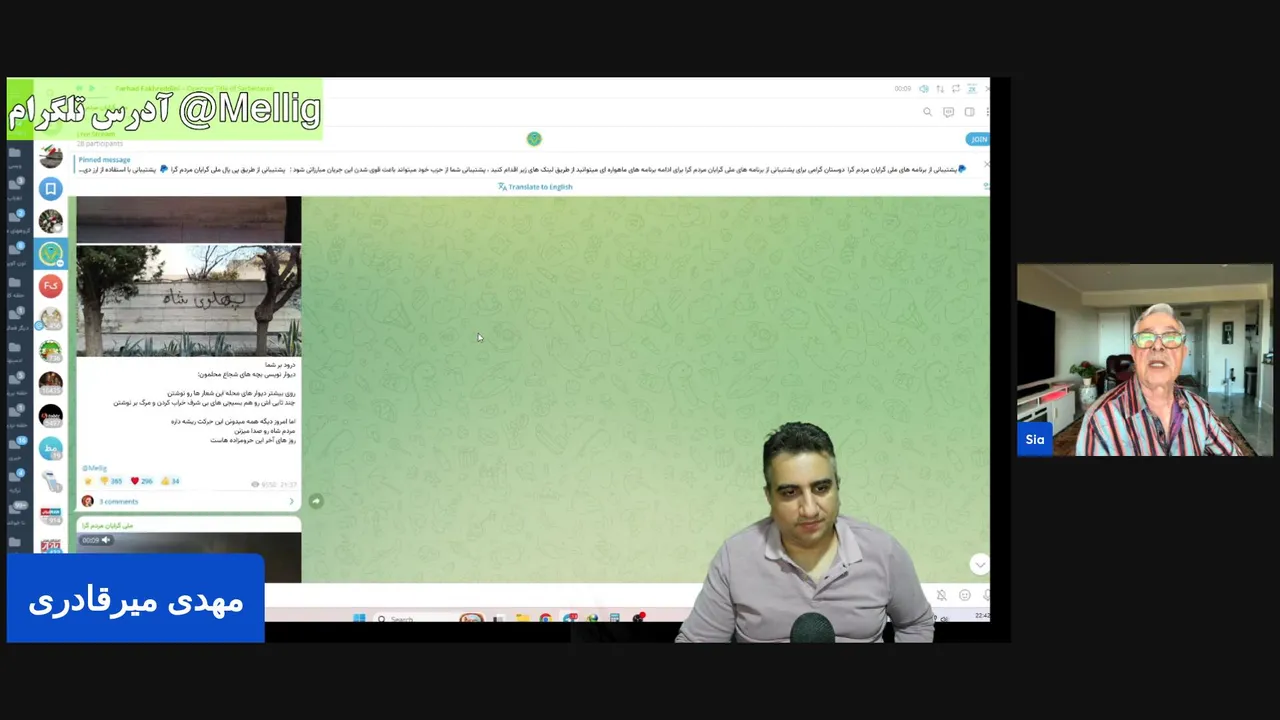This screenshot has width=1280, height=720.
Task: Open chat folder with badge 16
Action: click(16, 448)
